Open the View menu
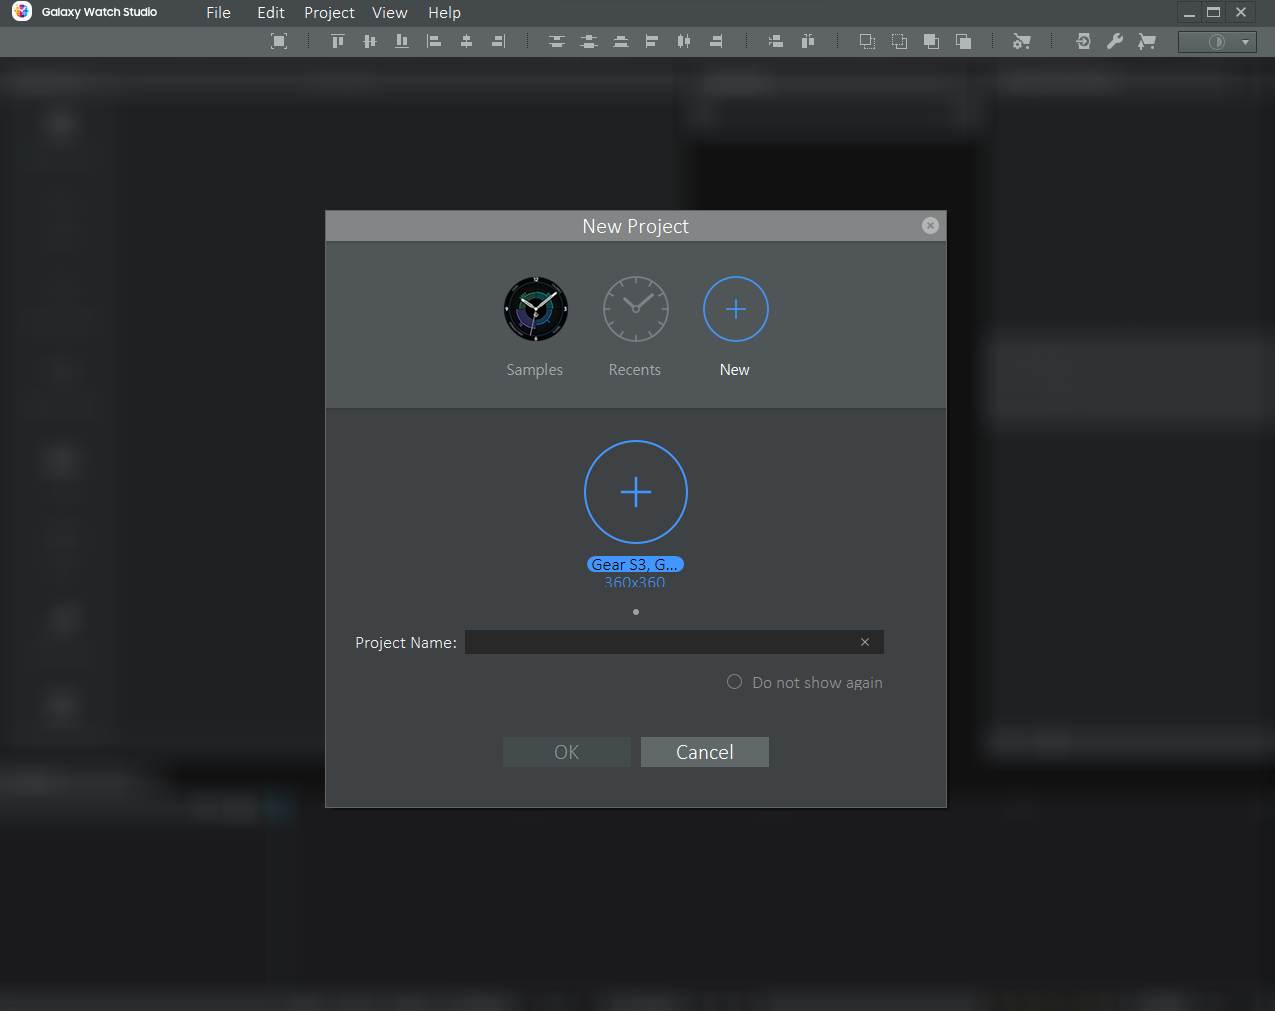 390,13
